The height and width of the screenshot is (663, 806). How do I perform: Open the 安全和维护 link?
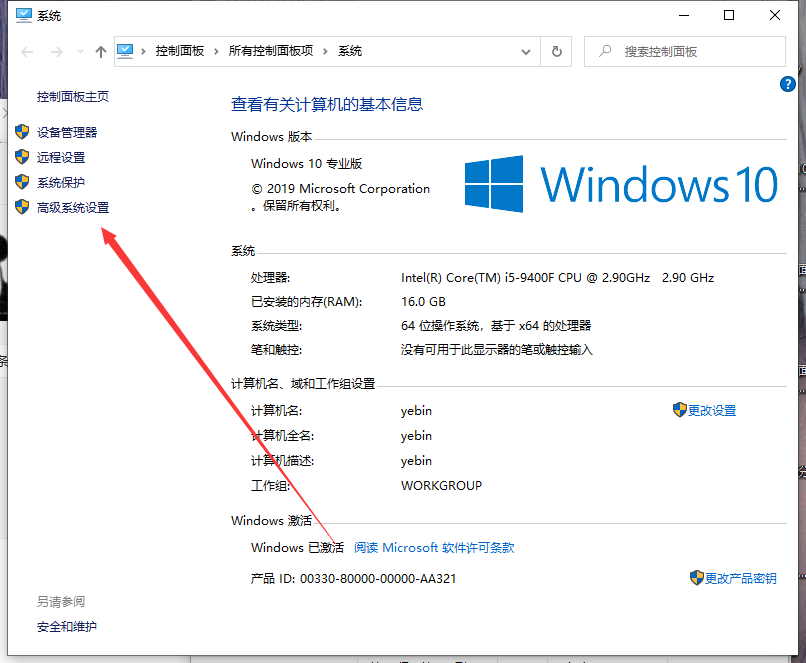click(x=67, y=627)
